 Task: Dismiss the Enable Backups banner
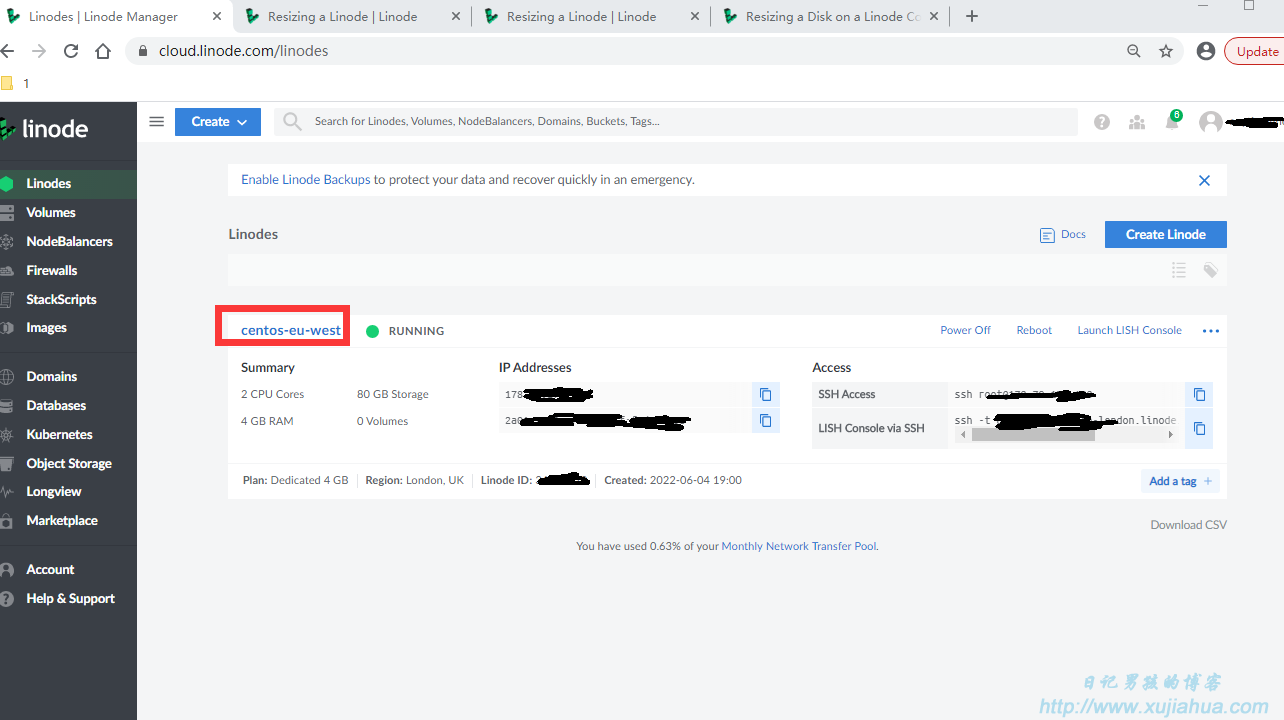click(1204, 181)
